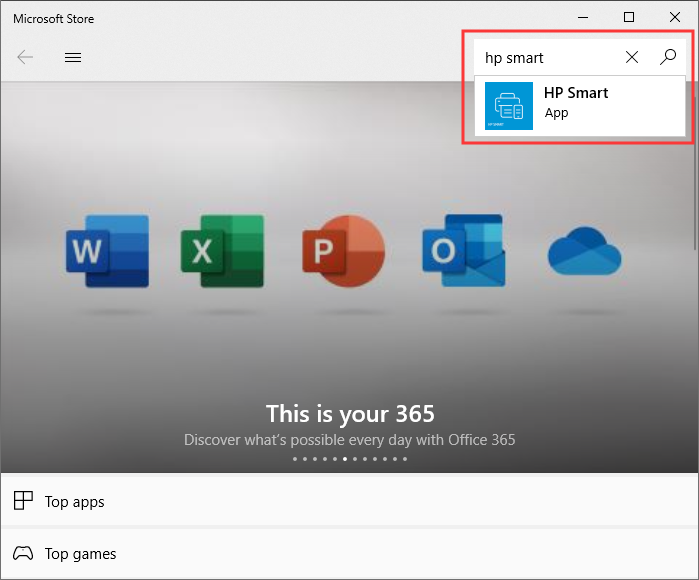Viewport: 699px width, 580px height.
Task: Open the 'This is your 365' headline
Action: click(350, 414)
